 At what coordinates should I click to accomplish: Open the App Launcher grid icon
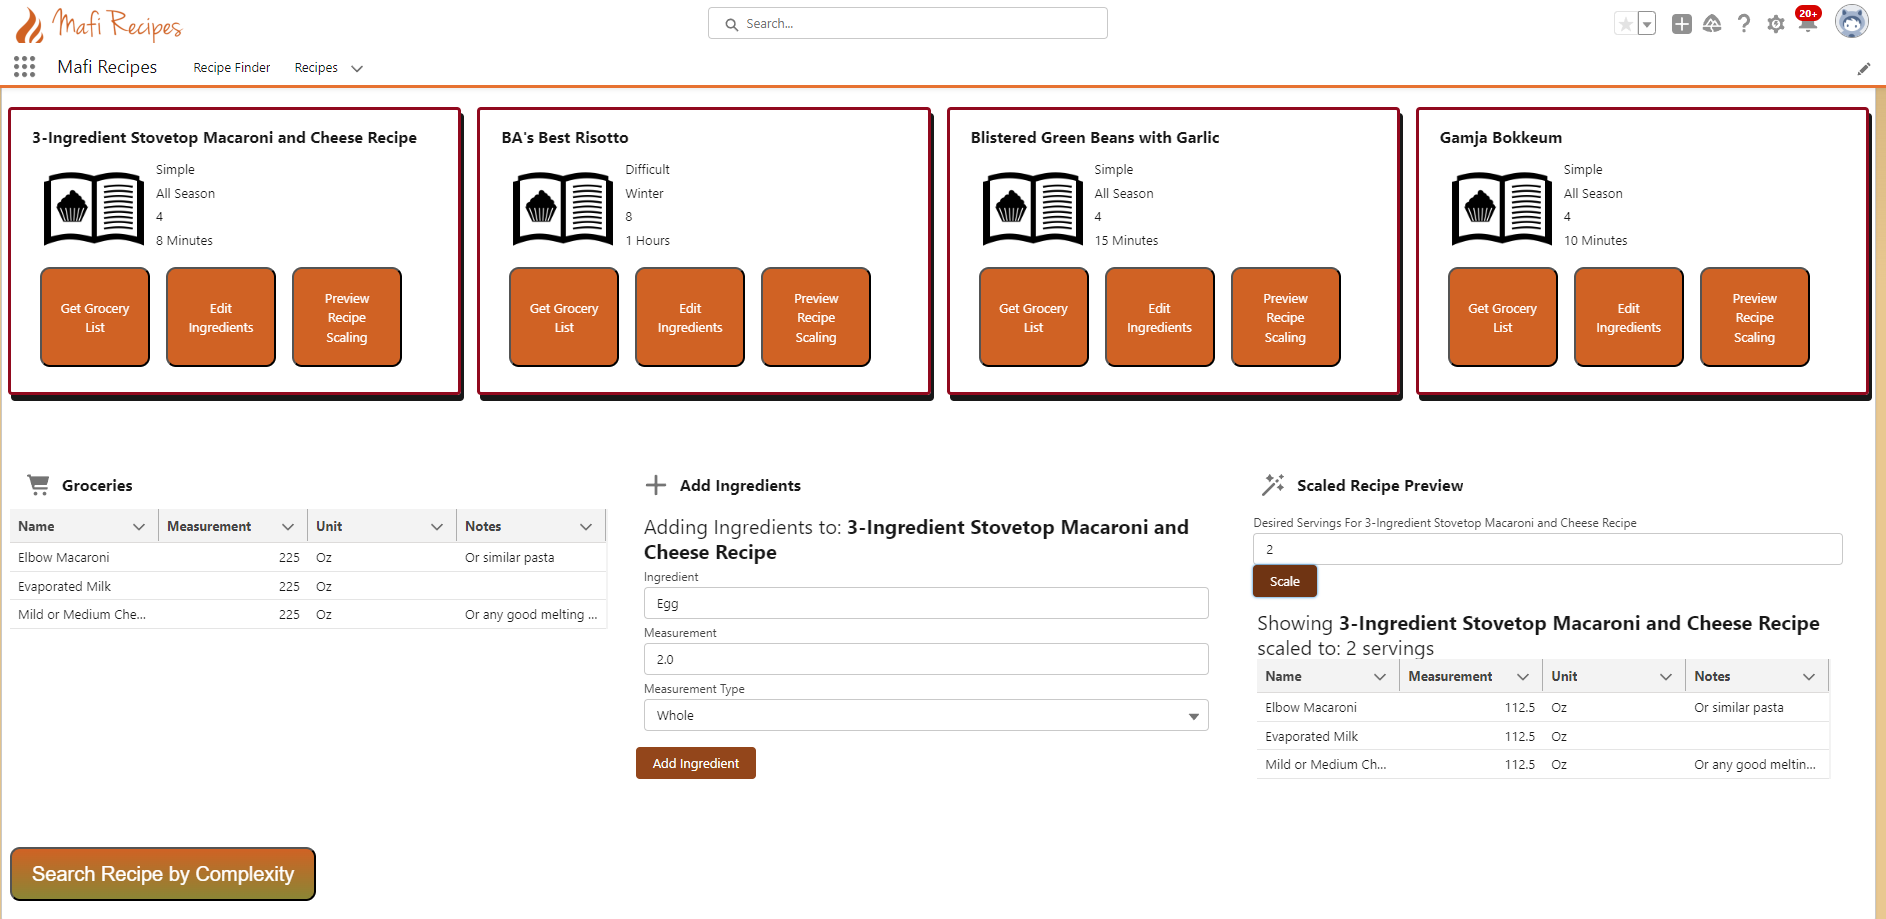(25, 67)
